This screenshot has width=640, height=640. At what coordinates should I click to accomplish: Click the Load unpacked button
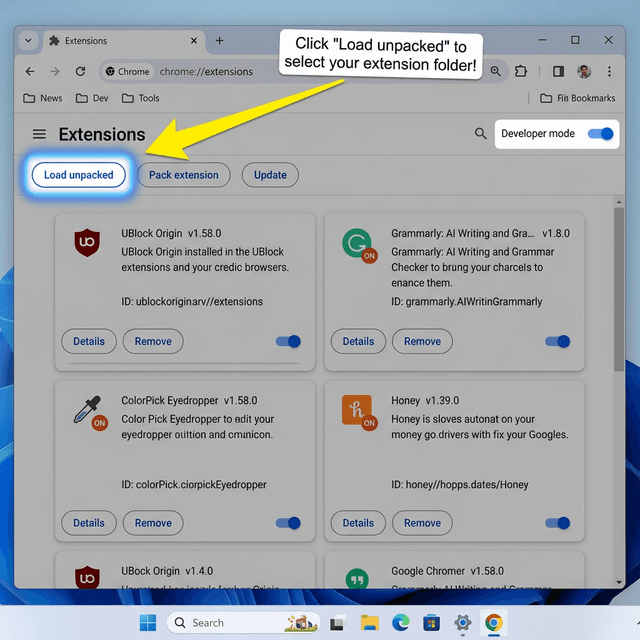point(78,175)
